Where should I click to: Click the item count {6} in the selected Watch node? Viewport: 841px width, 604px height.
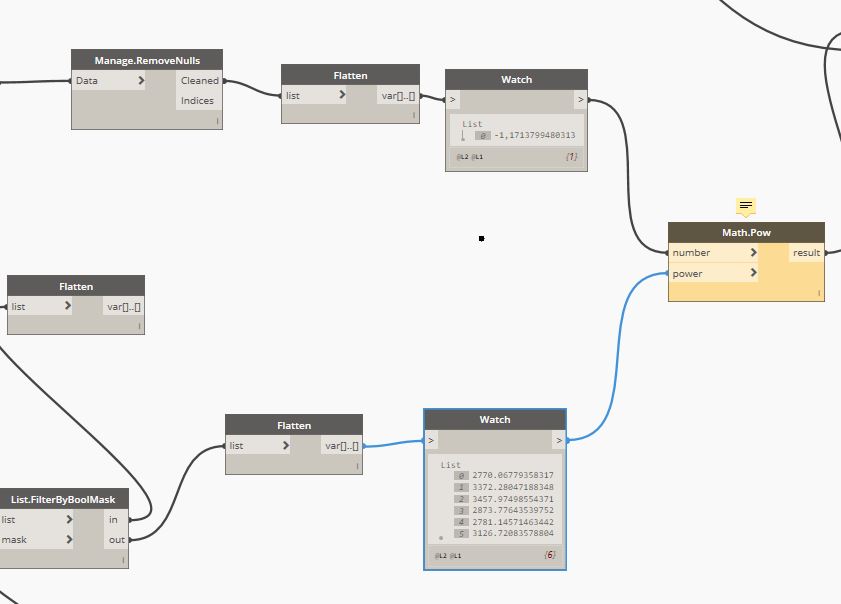pos(549,554)
